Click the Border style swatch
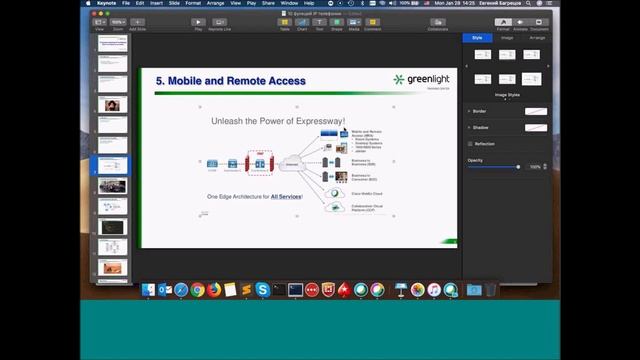 click(x=536, y=111)
